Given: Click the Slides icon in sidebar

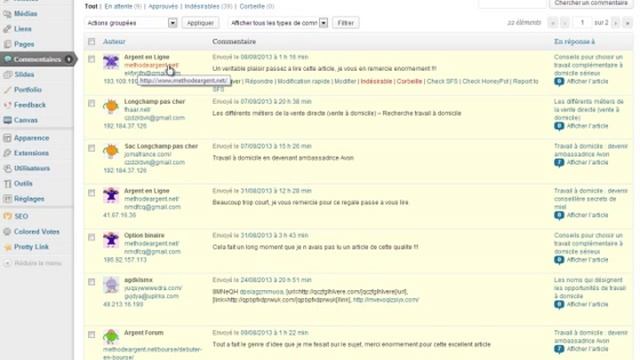Looking at the screenshot, I should (x=7, y=74).
